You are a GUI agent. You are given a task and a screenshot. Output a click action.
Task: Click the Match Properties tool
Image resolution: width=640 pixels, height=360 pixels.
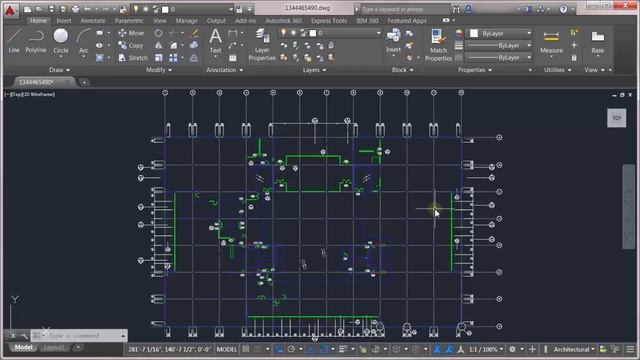coord(438,45)
